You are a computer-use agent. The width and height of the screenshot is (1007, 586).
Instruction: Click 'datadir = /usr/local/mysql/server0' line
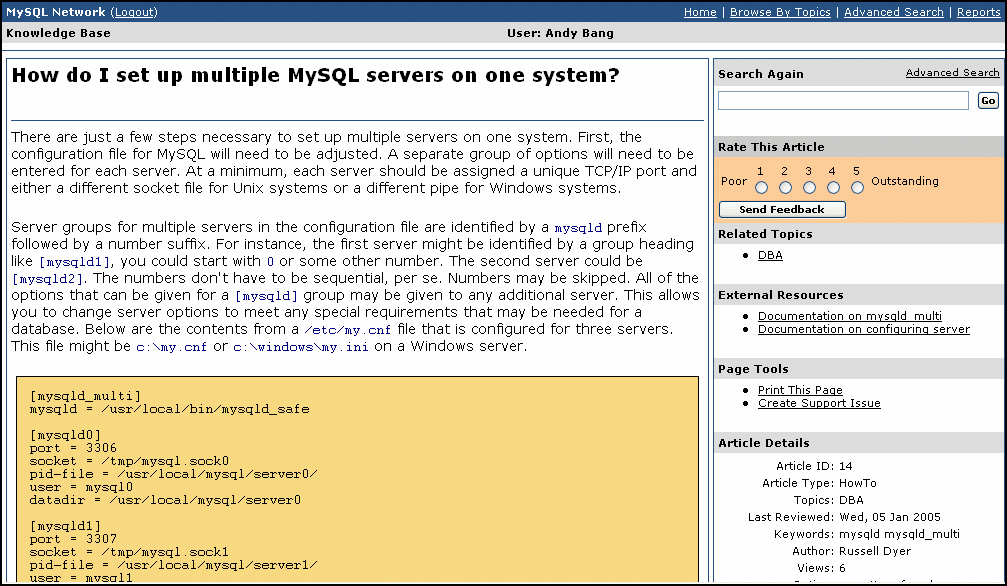(165, 500)
